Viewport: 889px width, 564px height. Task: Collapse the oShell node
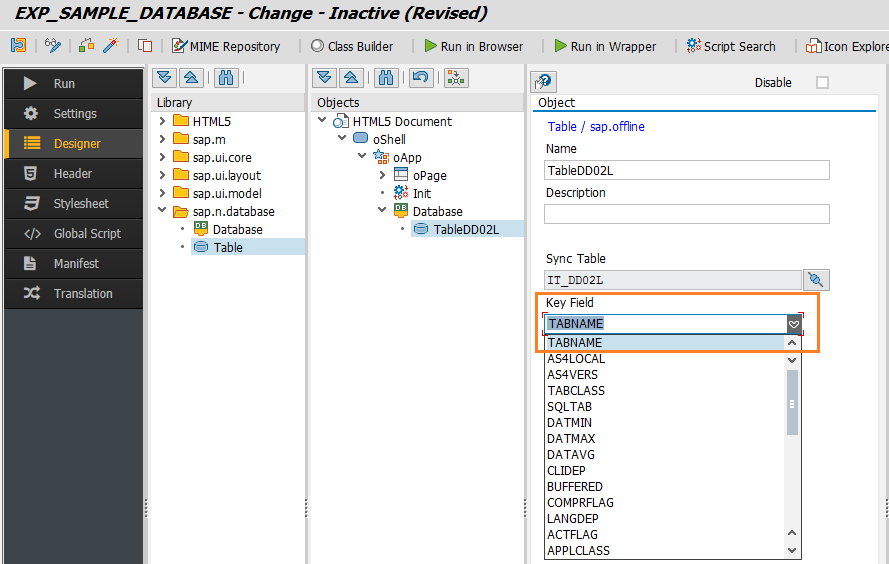coord(342,138)
